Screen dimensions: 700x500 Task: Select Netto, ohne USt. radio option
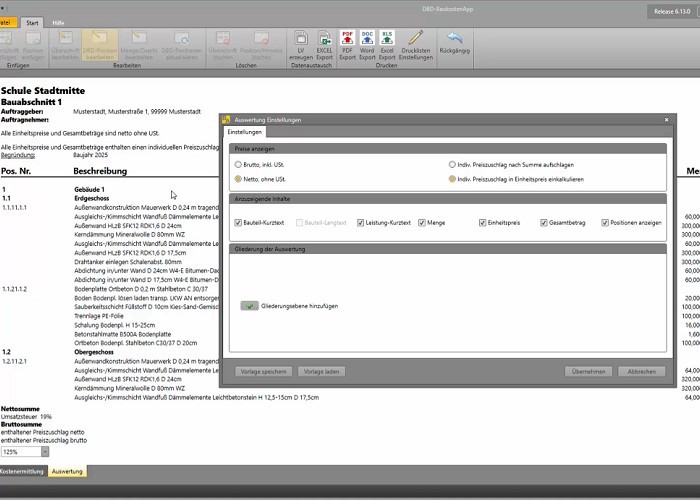238,179
